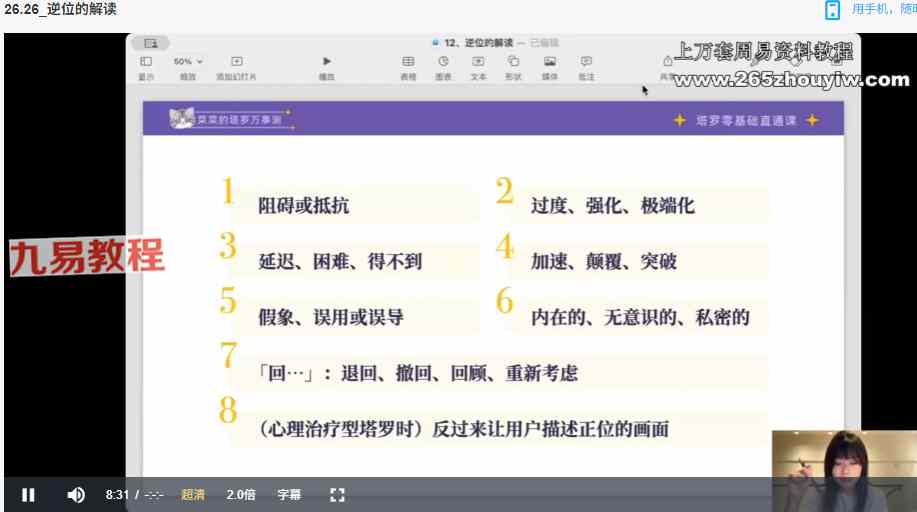Insert a chart with 图表 icon
The width and height of the screenshot is (917, 512).
click(x=443, y=62)
